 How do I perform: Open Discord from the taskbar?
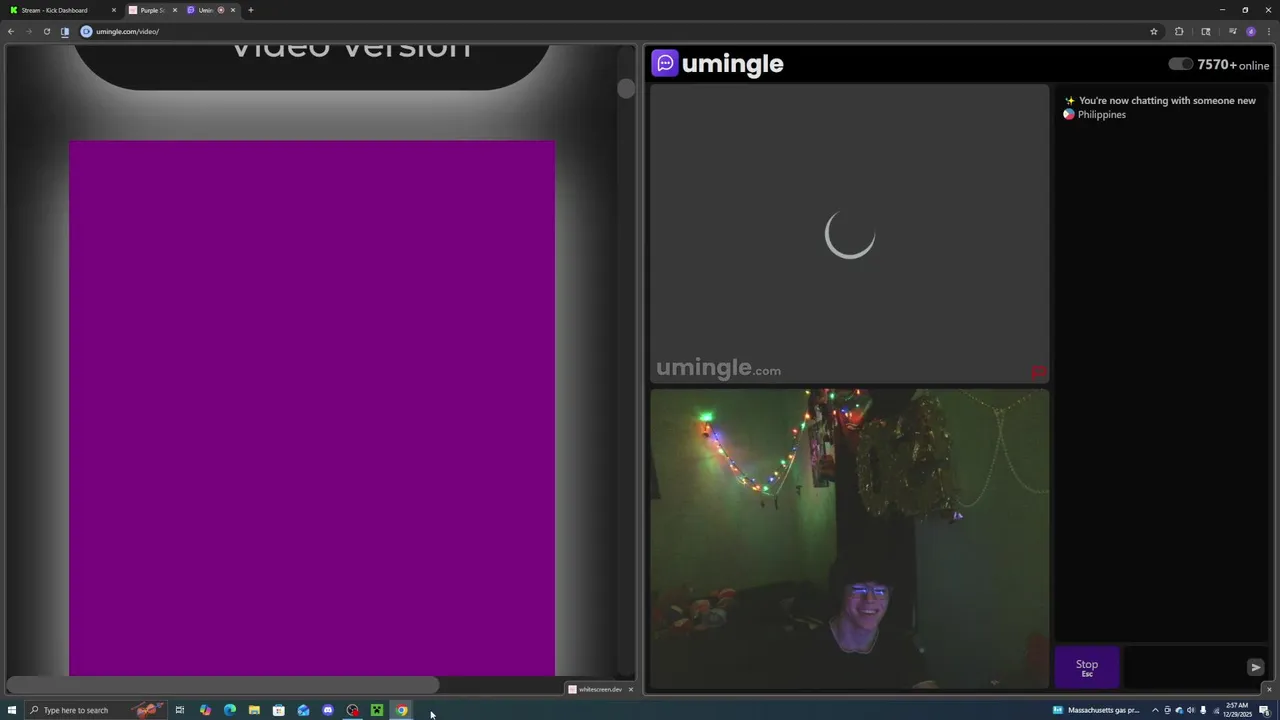328,710
